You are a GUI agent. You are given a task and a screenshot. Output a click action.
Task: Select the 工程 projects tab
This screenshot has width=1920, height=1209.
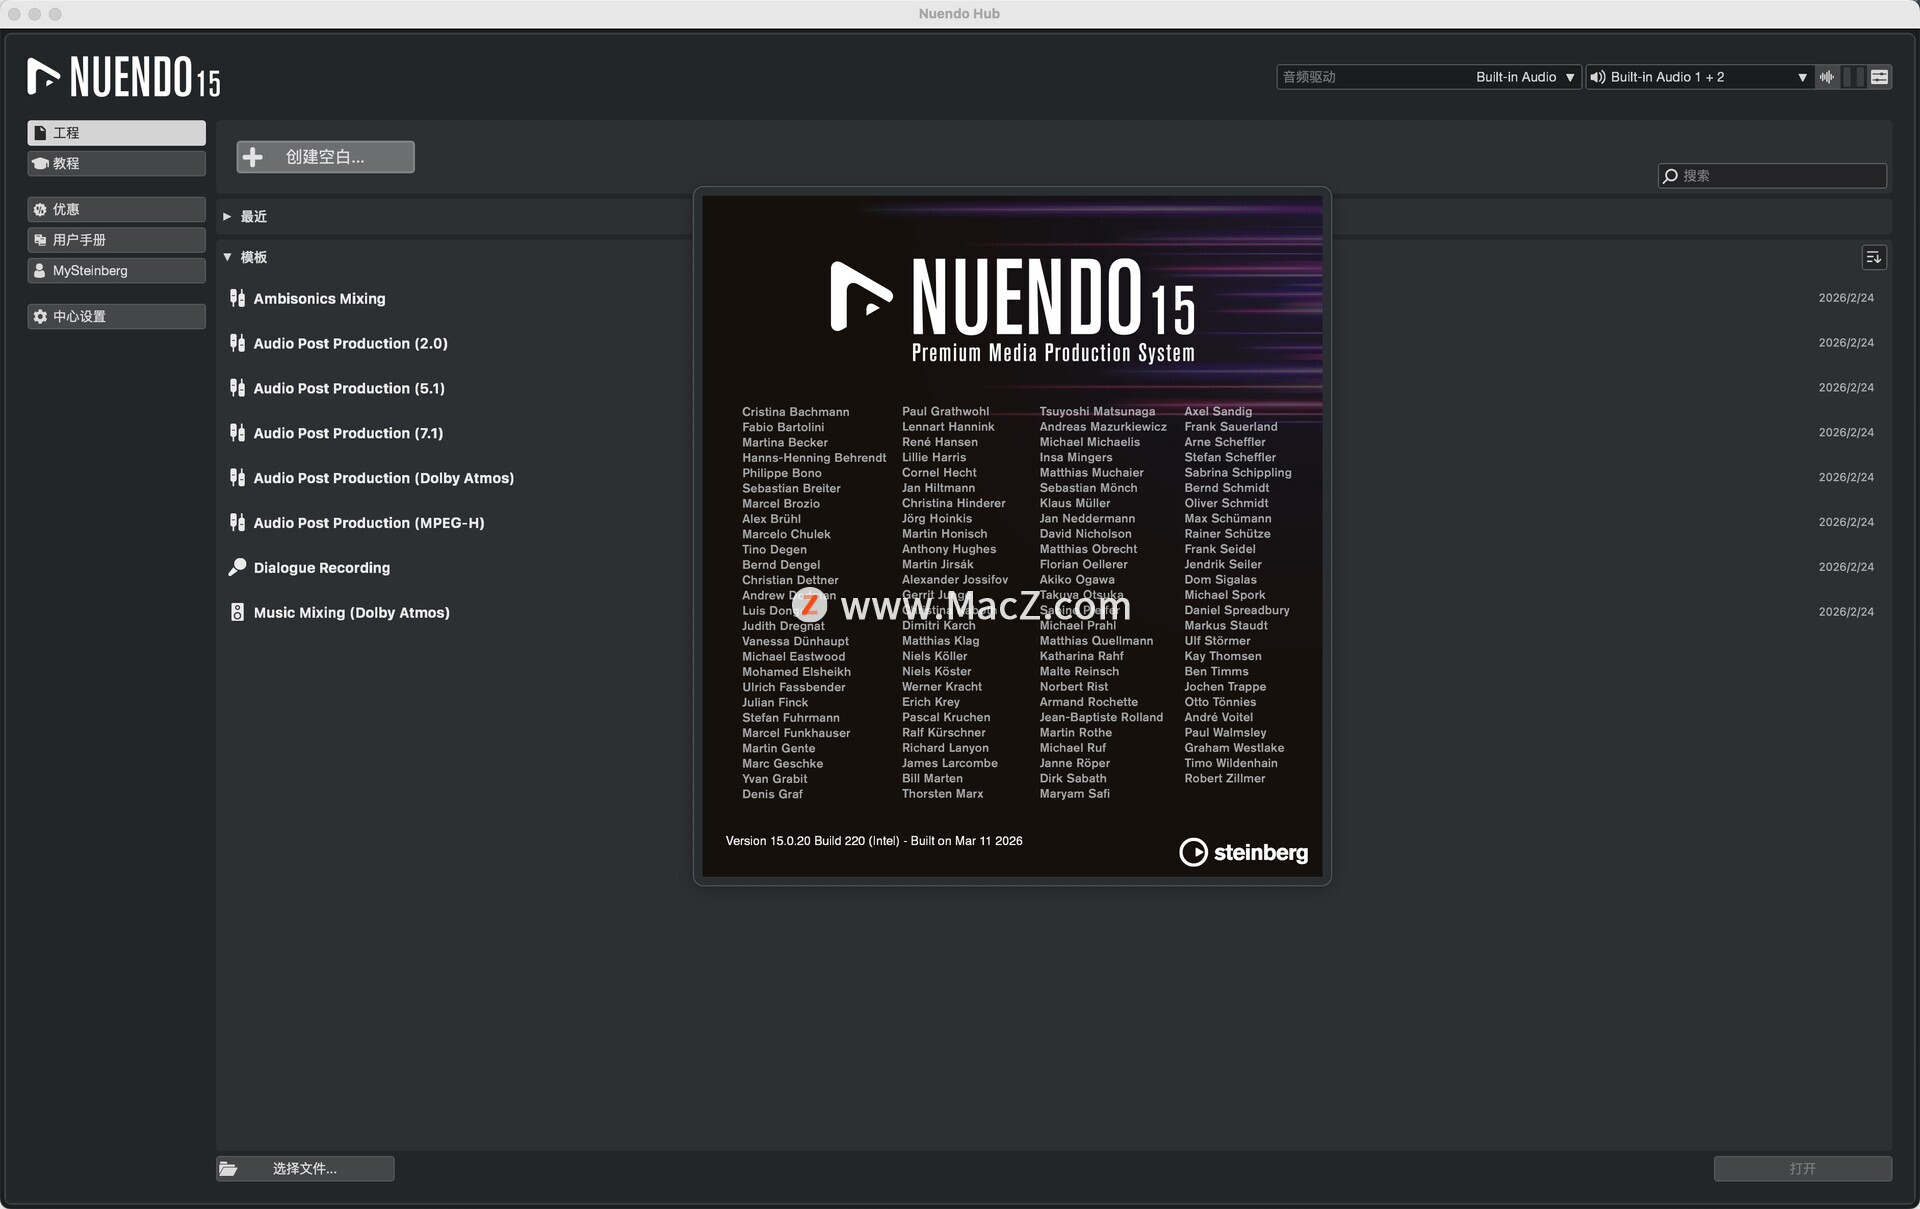click(x=116, y=133)
